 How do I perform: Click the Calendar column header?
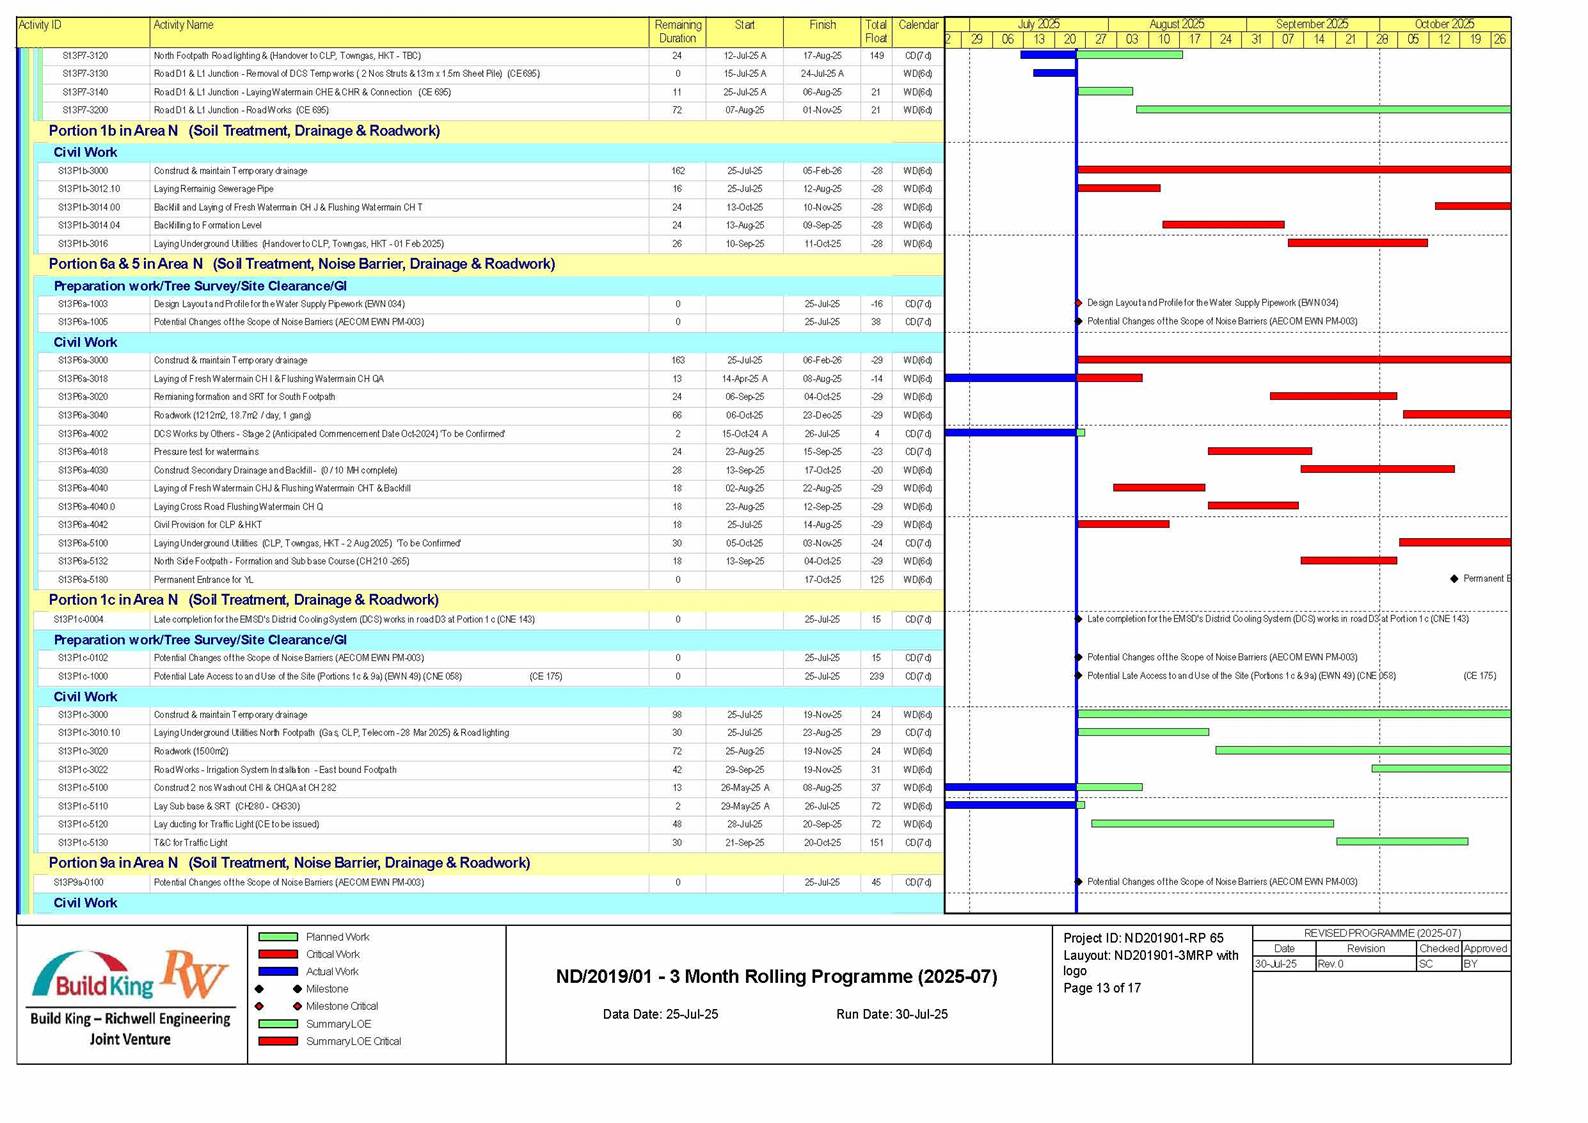point(918,32)
